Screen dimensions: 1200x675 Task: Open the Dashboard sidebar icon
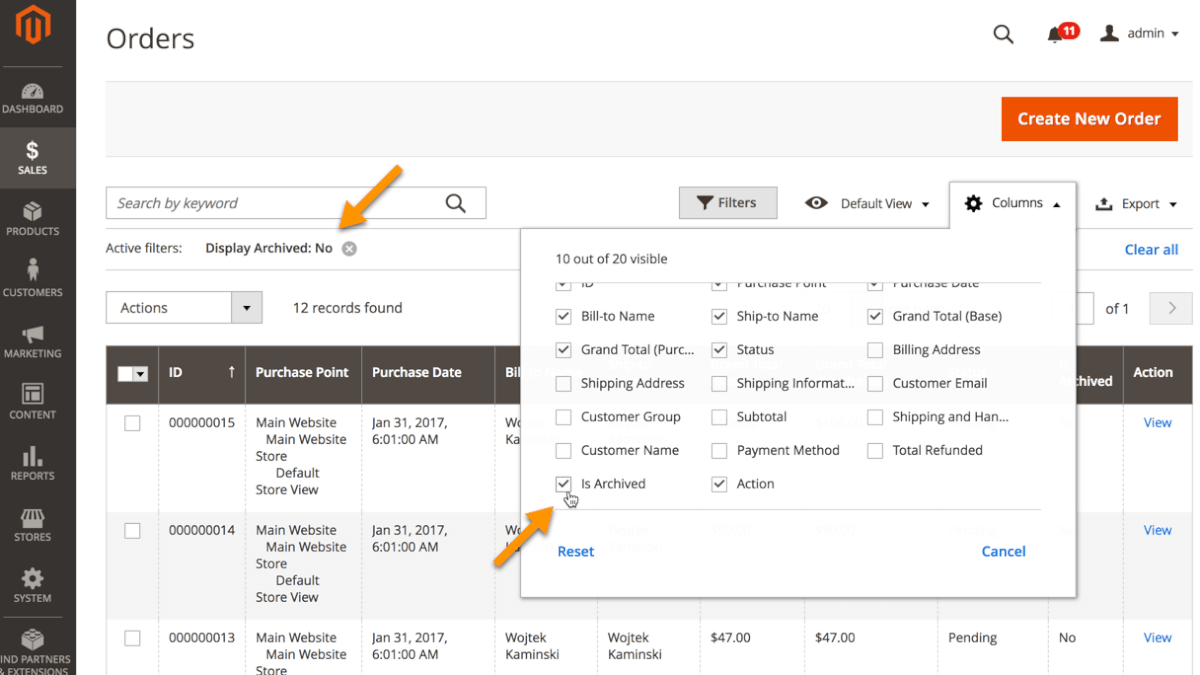click(x=32, y=98)
